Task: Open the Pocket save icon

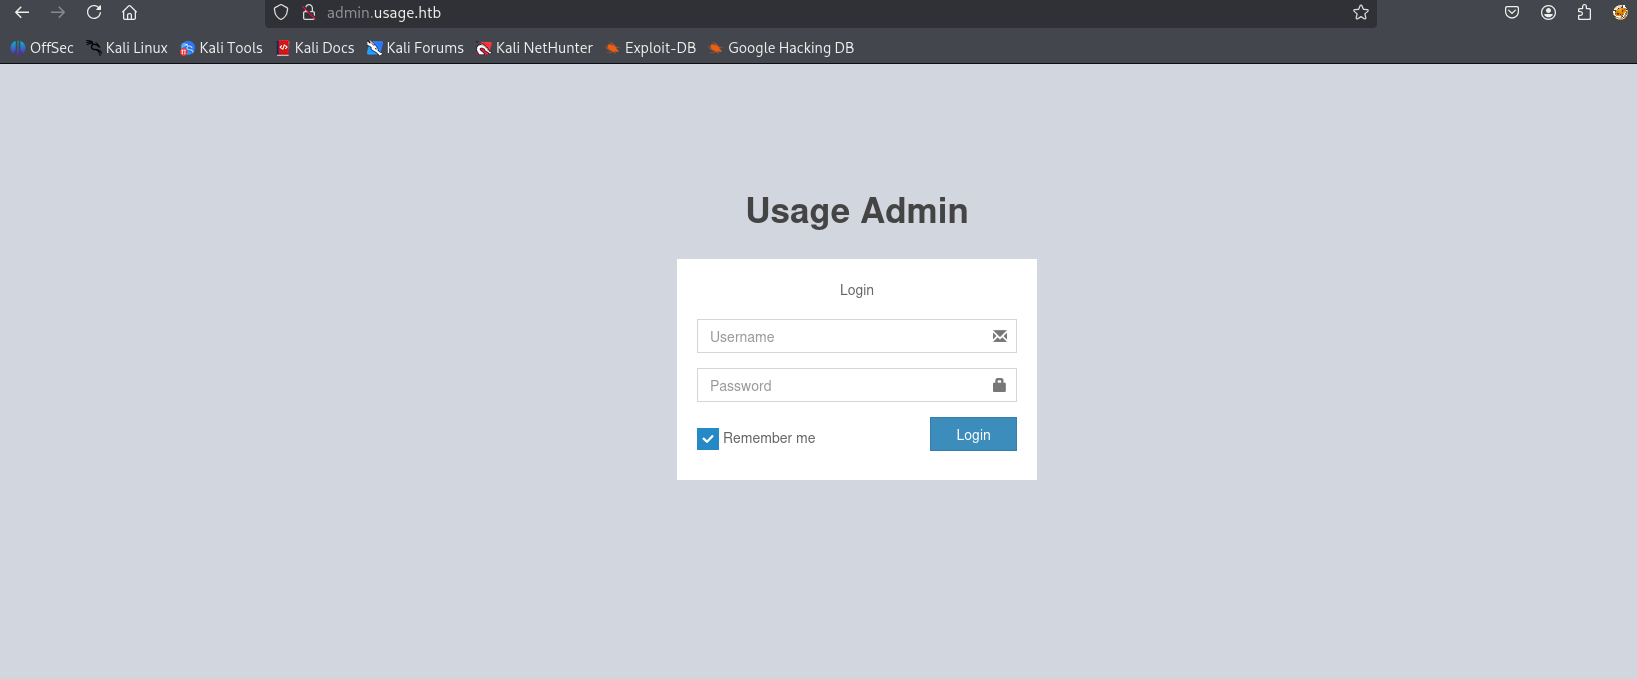Action: point(1512,13)
